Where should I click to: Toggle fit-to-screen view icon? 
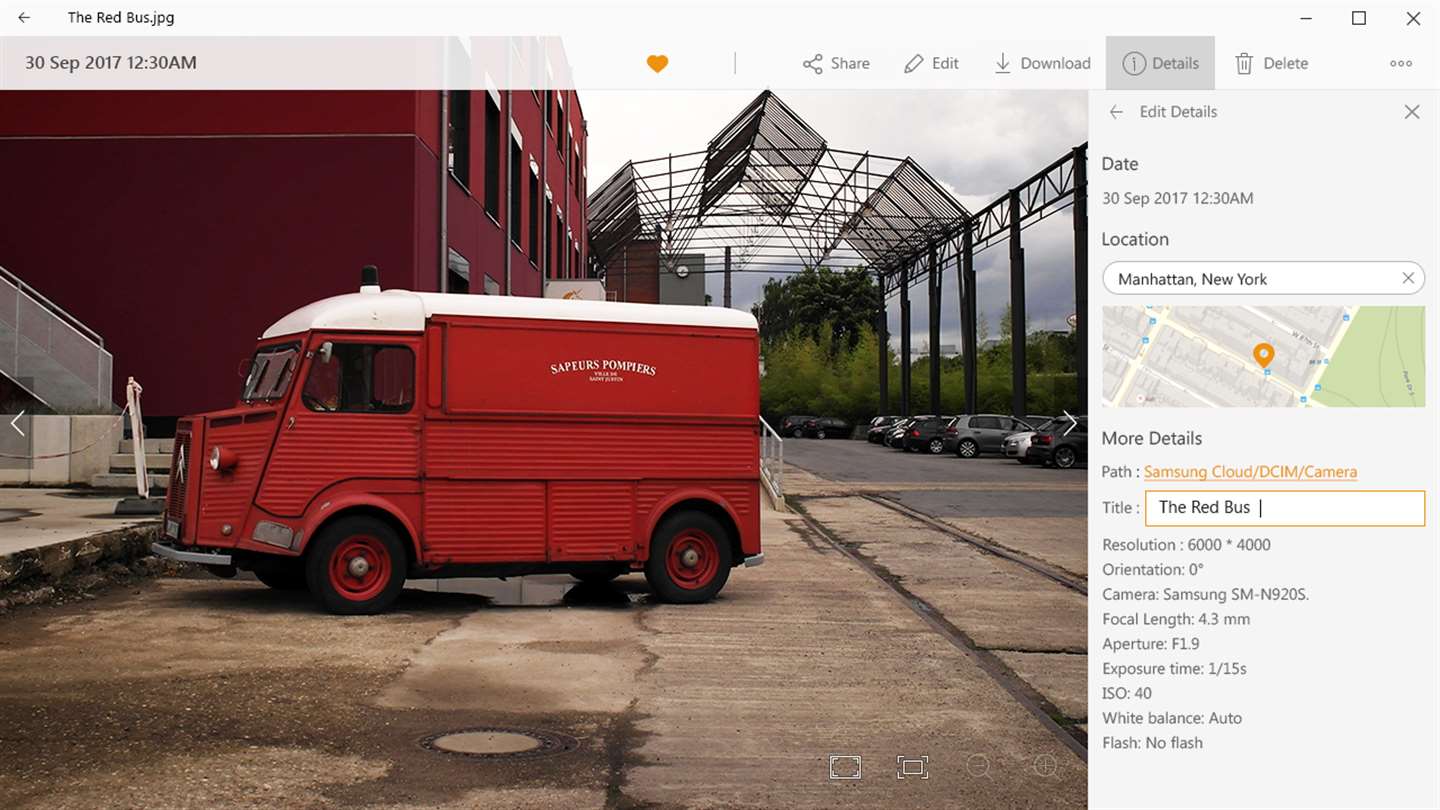pyautogui.click(x=845, y=767)
